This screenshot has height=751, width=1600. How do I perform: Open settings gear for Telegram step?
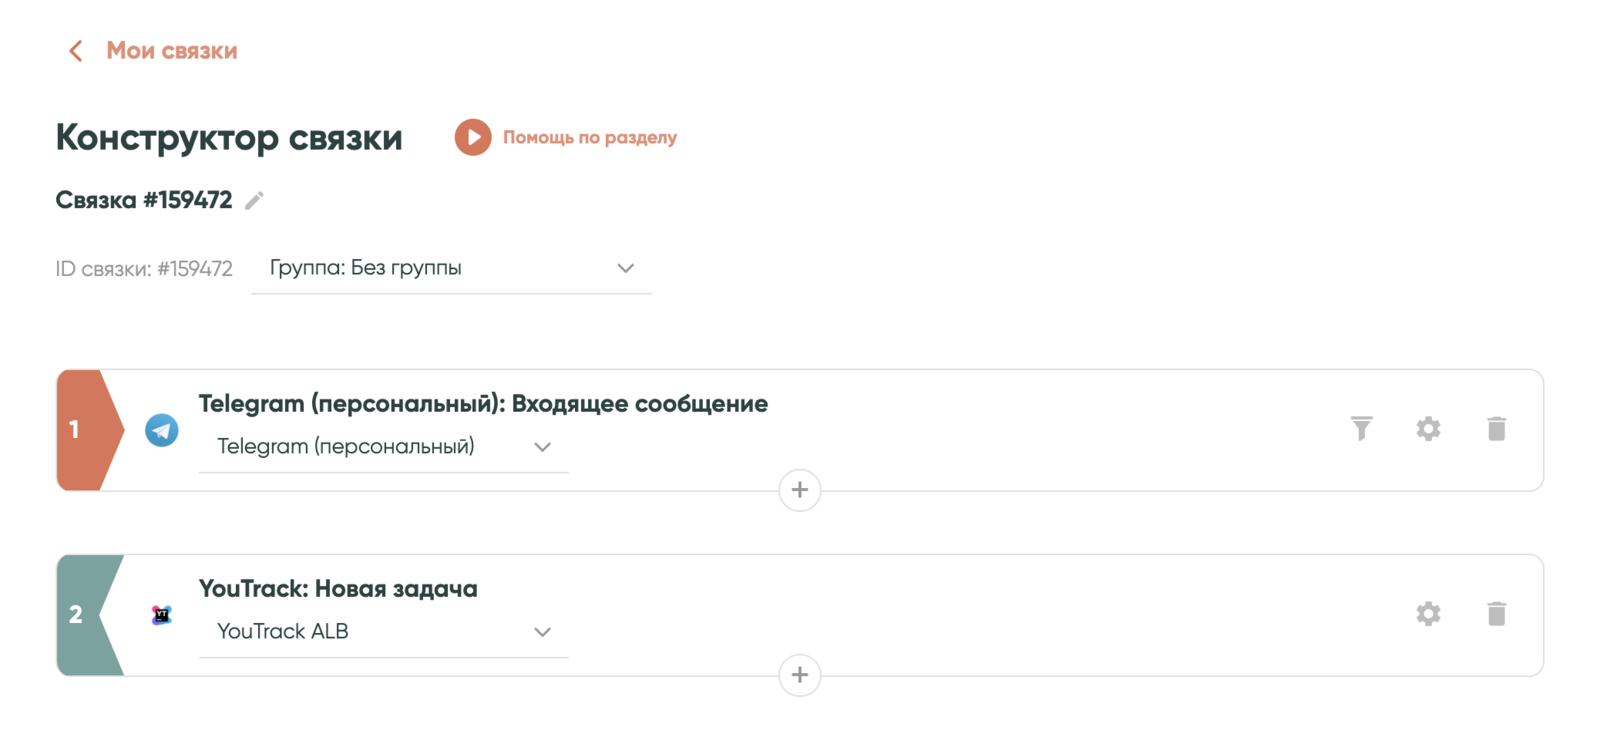pyautogui.click(x=1428, y=429)
